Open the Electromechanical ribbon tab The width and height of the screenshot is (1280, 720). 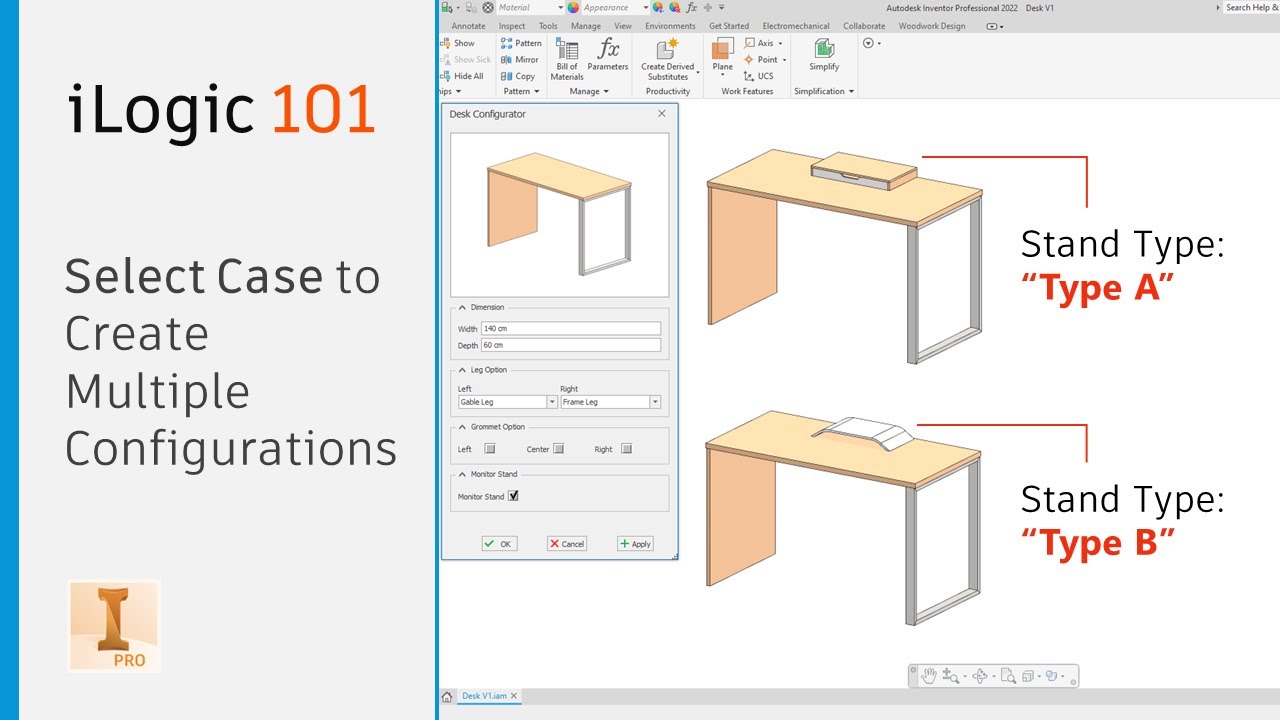[796, 26]
